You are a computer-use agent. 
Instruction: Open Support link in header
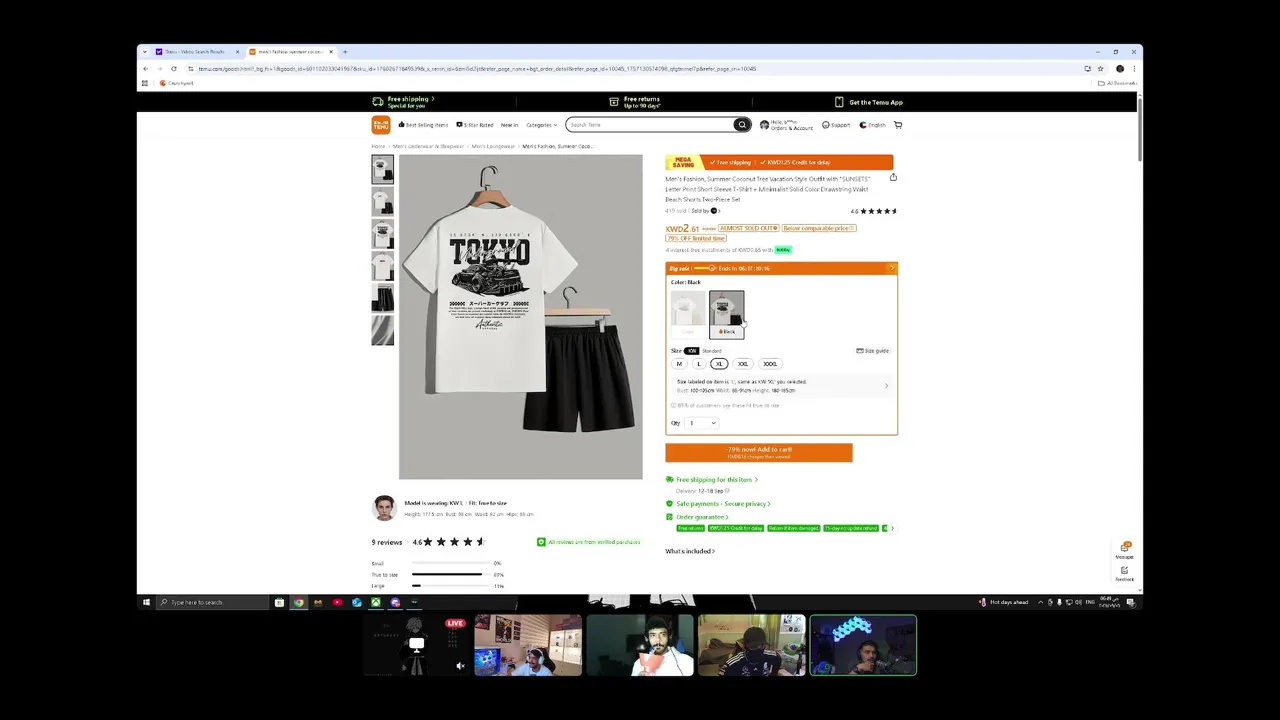pos(836,125)
